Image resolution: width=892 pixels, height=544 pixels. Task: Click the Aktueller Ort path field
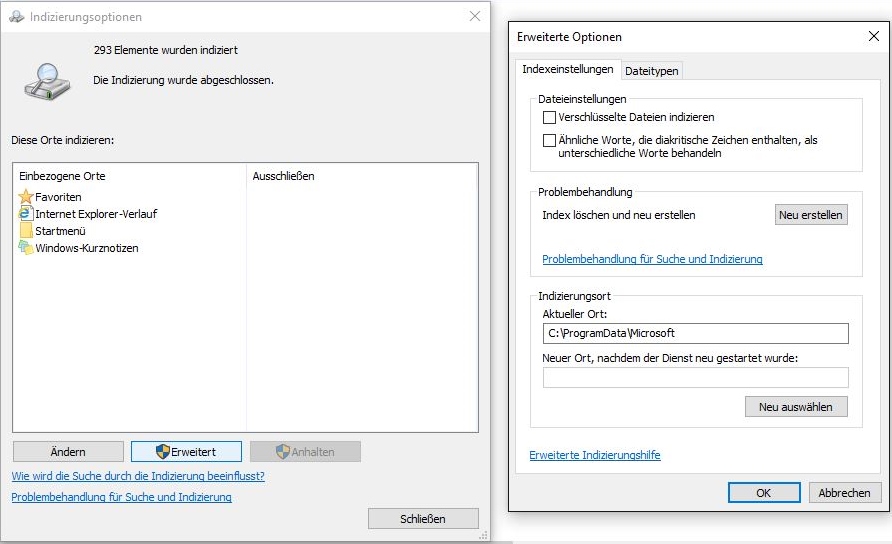(x=695, y=333)
